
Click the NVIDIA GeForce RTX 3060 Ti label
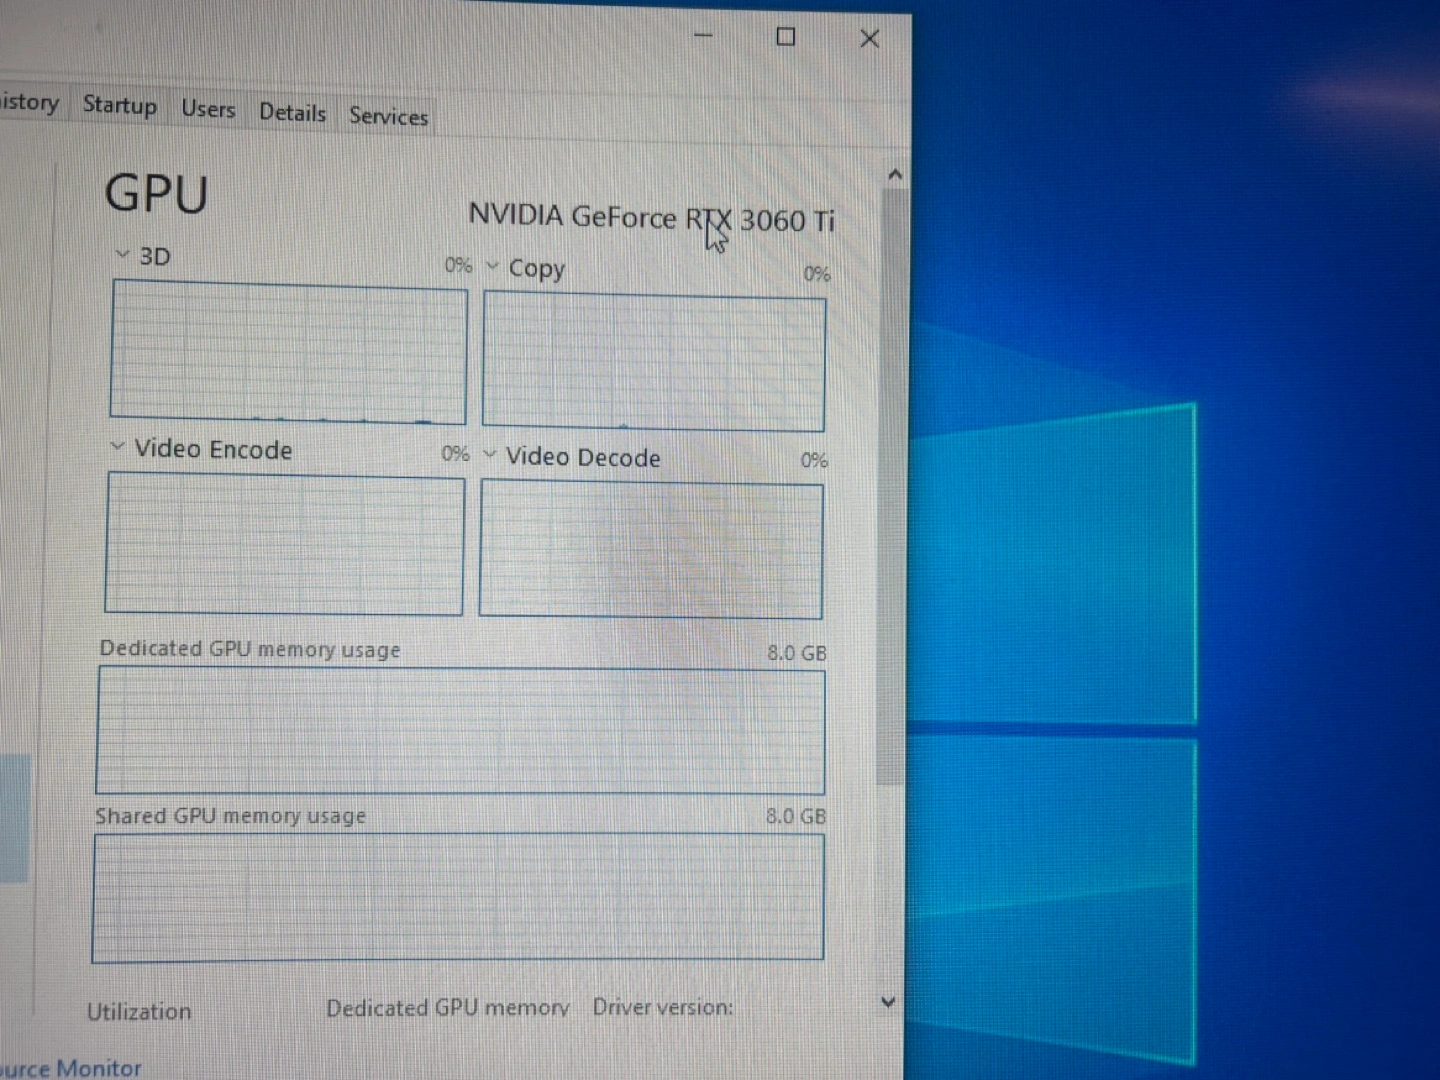(x=651, y=217)
